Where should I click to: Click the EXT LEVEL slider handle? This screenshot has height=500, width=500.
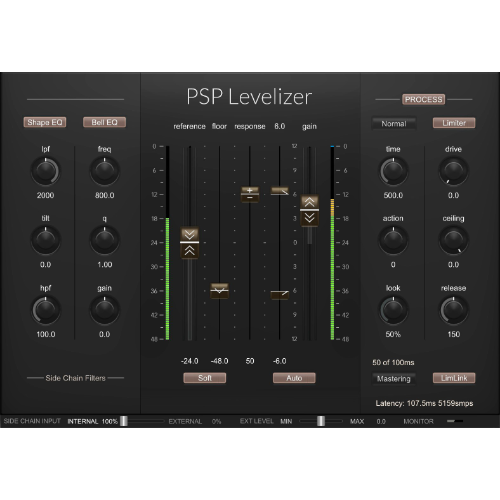click(321, 421)
